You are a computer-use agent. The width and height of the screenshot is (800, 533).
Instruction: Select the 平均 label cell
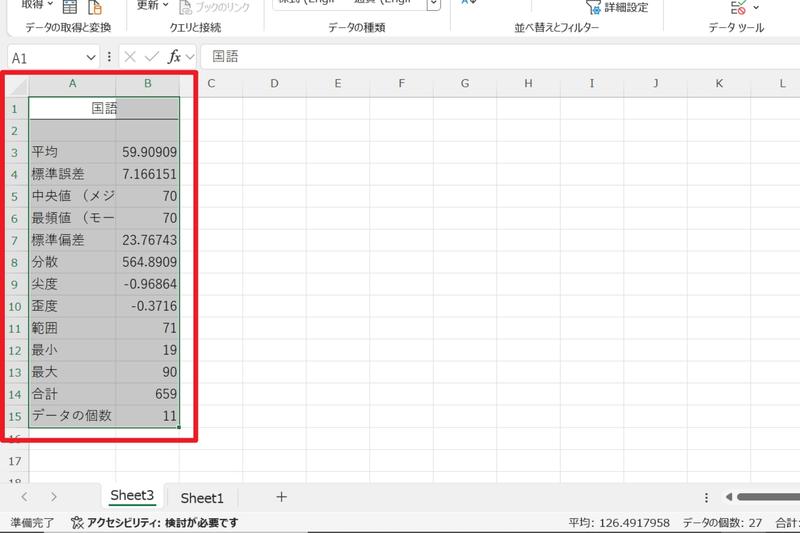click(x=72, y=152)
